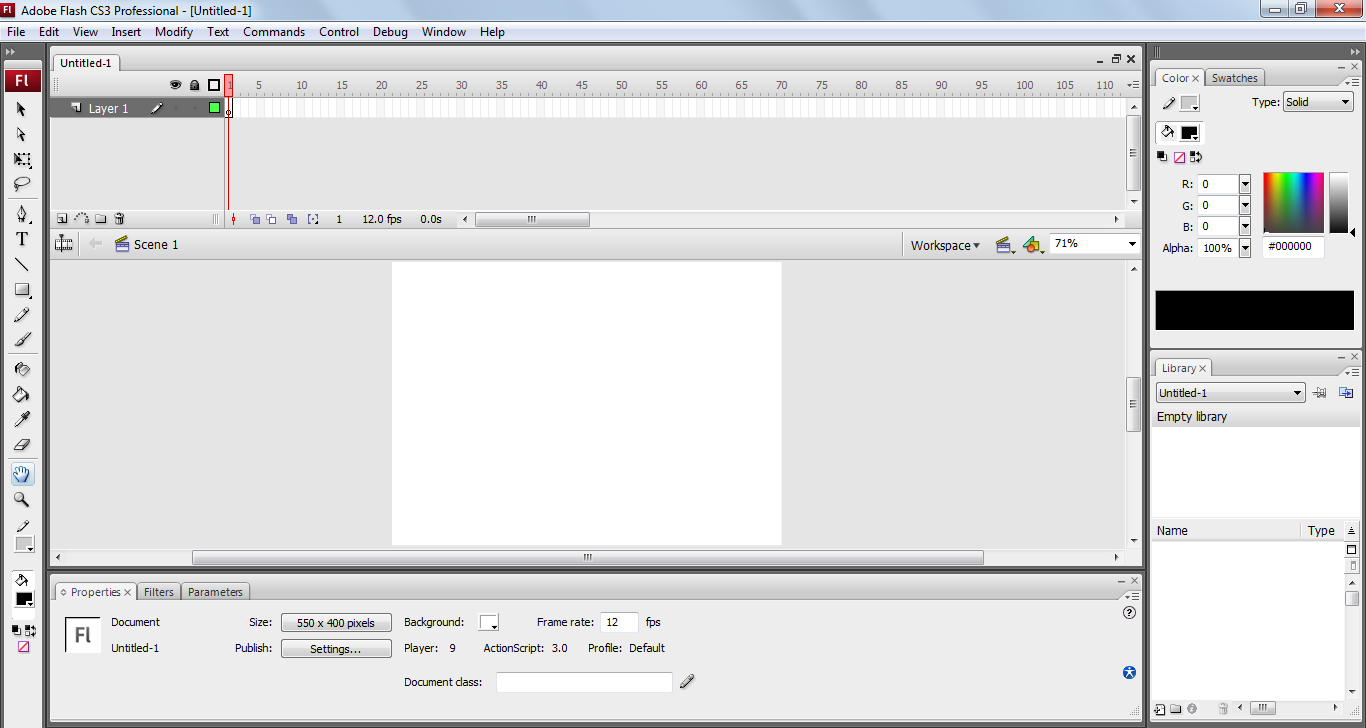Click Edit Scene clapperboard icon
Viewport: 1366px width, 728px height.
(1005, 245)
